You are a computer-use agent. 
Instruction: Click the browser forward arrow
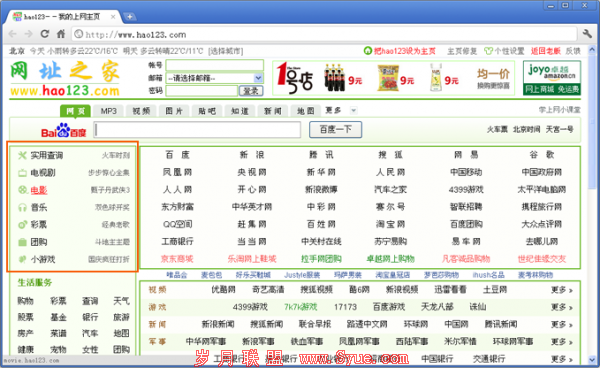click(28, 34)
